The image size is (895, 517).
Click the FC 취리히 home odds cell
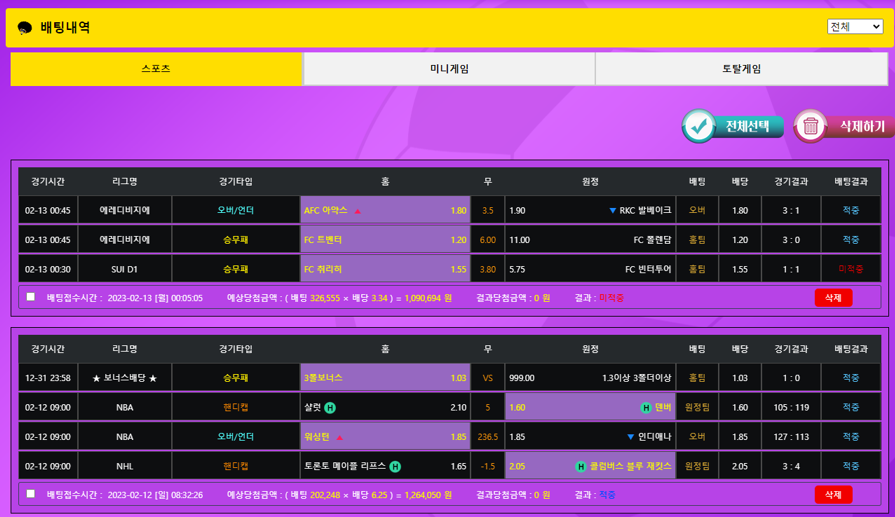click(385, 269)
